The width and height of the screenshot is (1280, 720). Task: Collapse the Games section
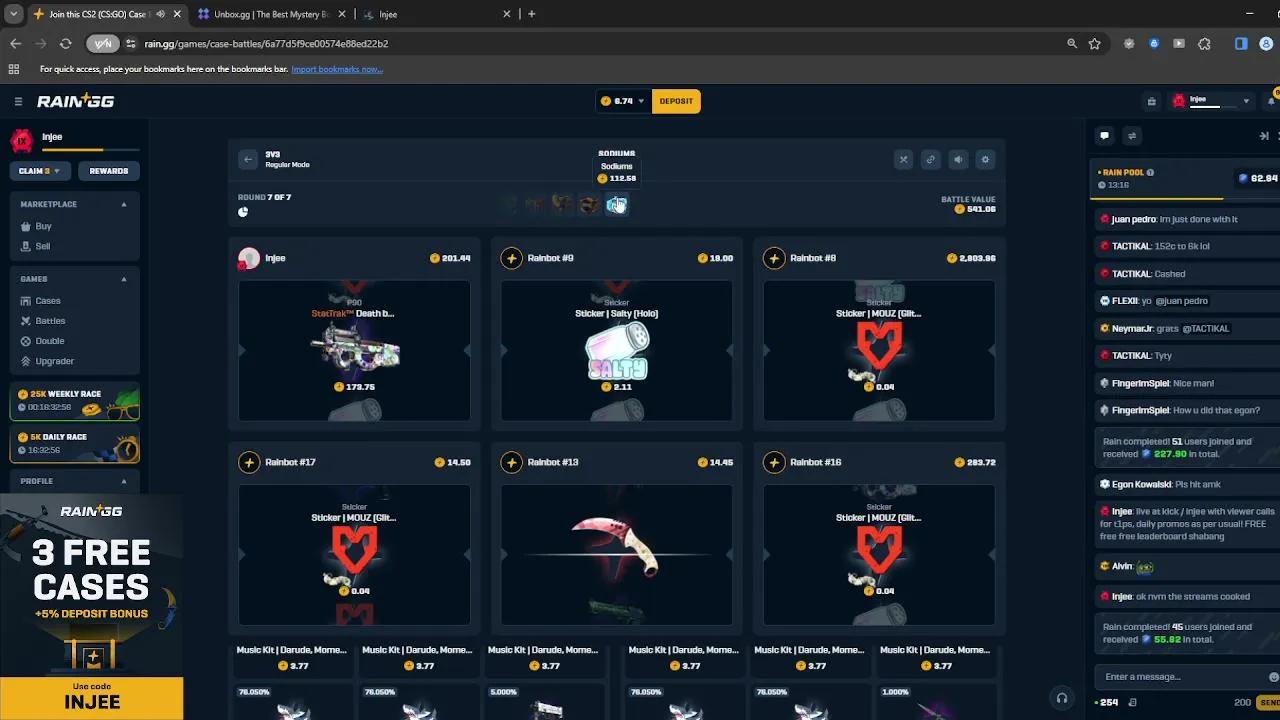coord(124,279)
